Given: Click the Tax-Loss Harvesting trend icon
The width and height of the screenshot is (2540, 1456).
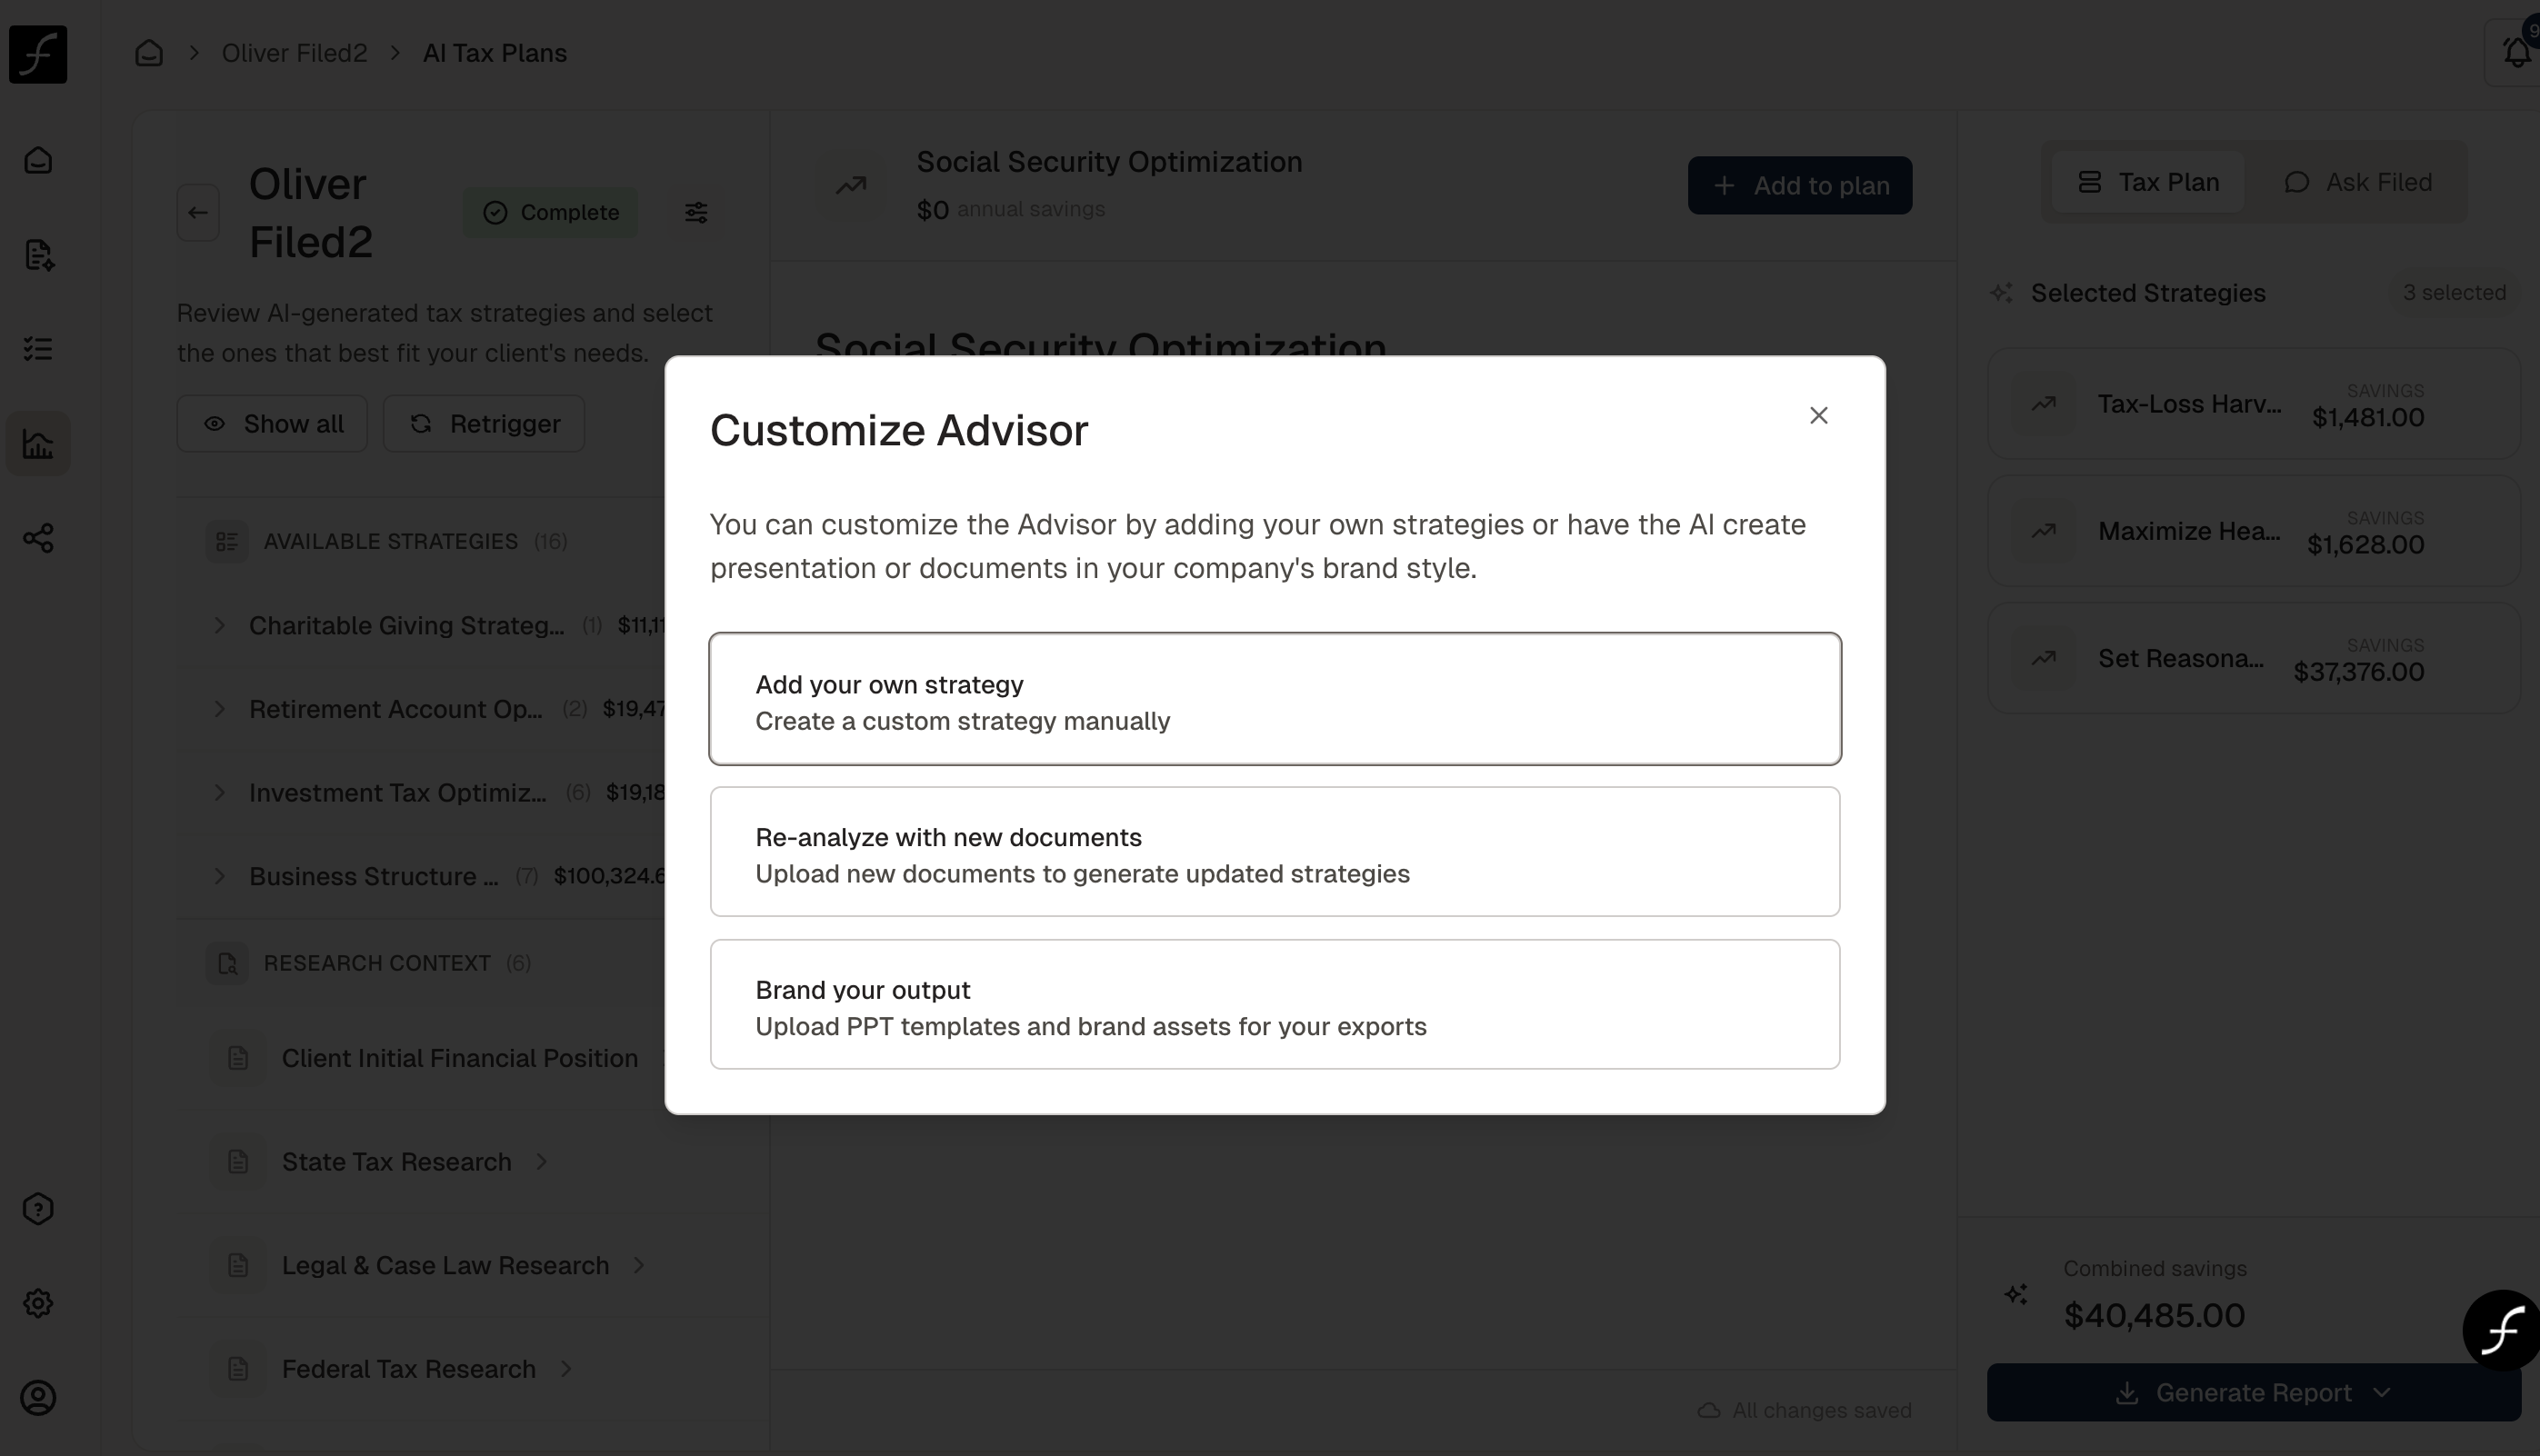Looking at the screenshot, I should [x=2044, y=404].
